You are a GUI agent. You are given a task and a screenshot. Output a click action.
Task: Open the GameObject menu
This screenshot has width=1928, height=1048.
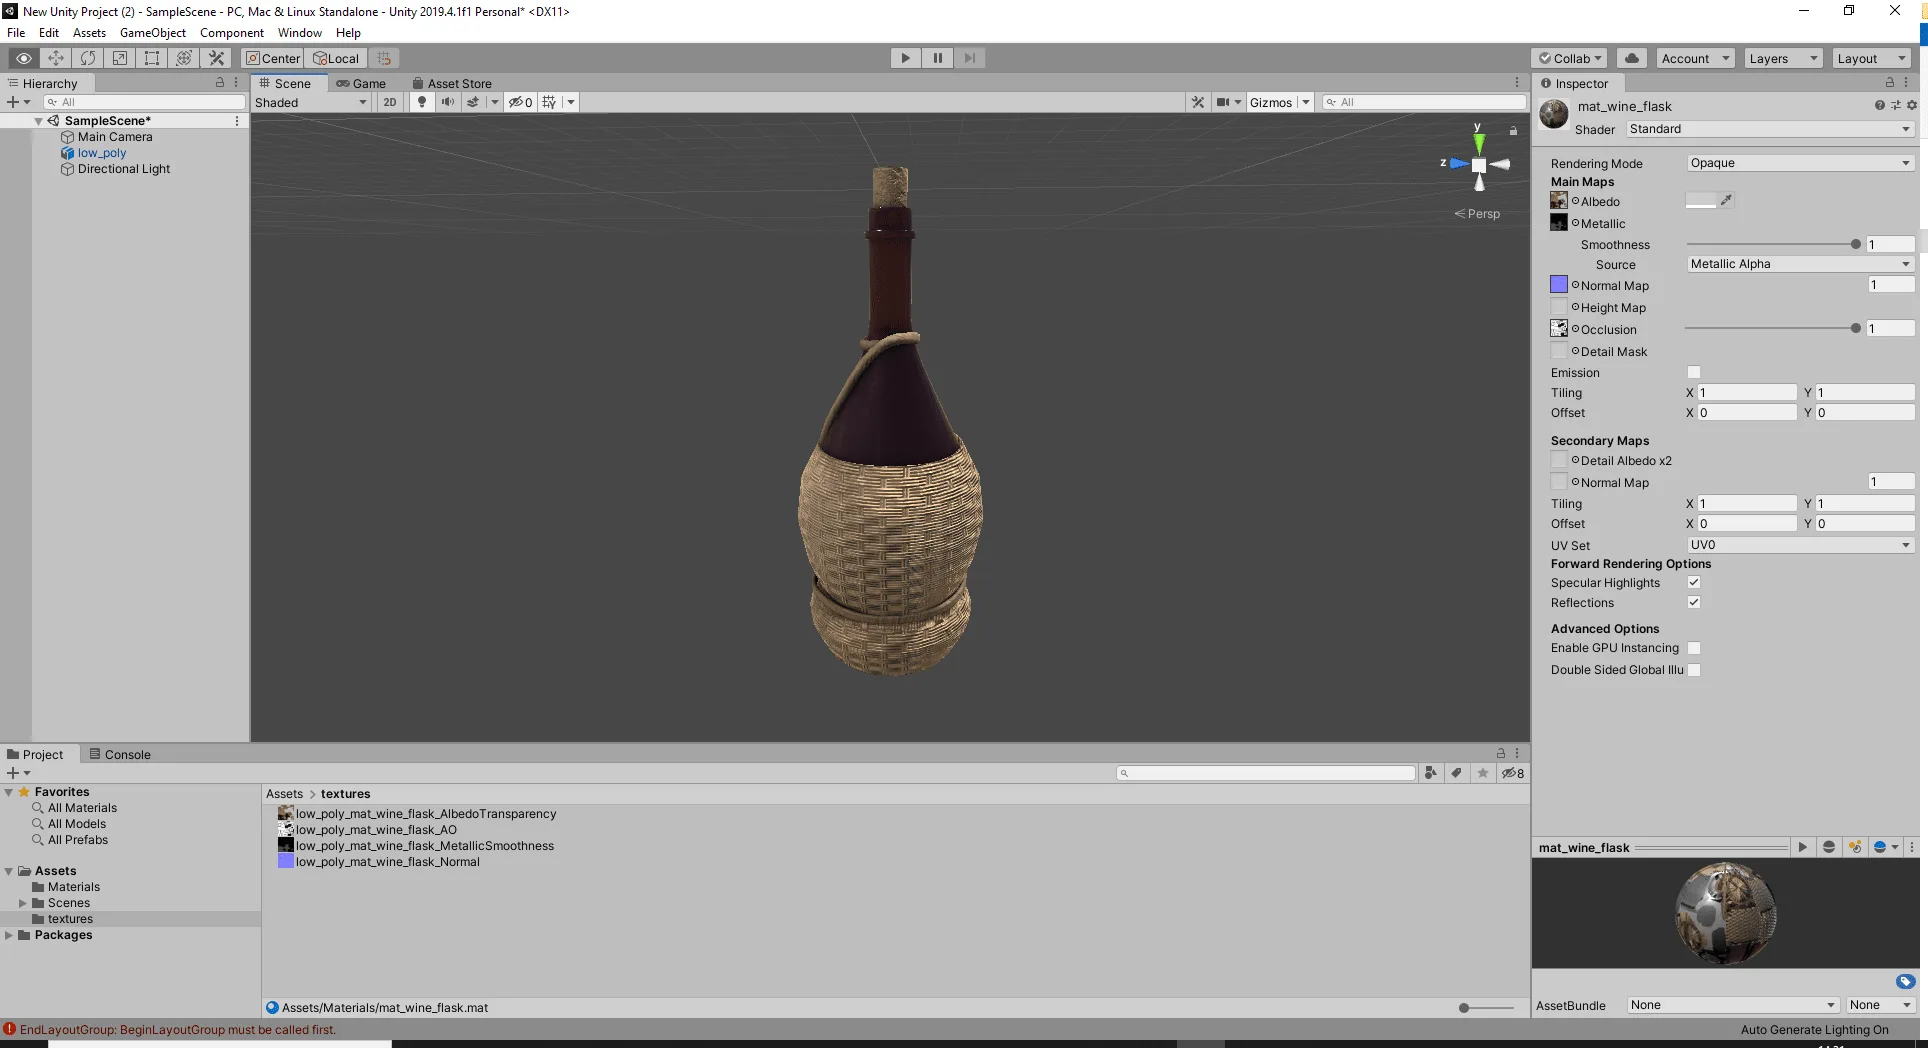point(152,33)
